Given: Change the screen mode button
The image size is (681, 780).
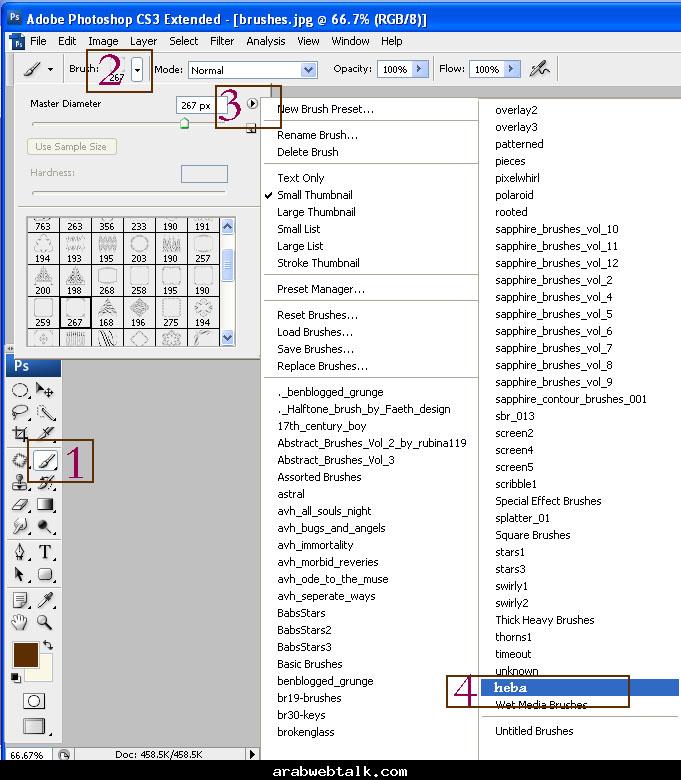Looking at the screenshot, I should coord(34,726).
